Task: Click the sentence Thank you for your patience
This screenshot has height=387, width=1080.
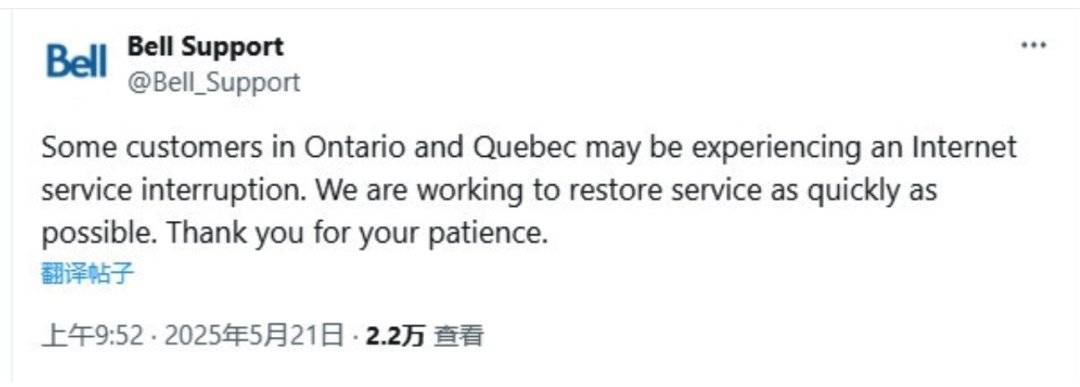Action: [357, 234]
